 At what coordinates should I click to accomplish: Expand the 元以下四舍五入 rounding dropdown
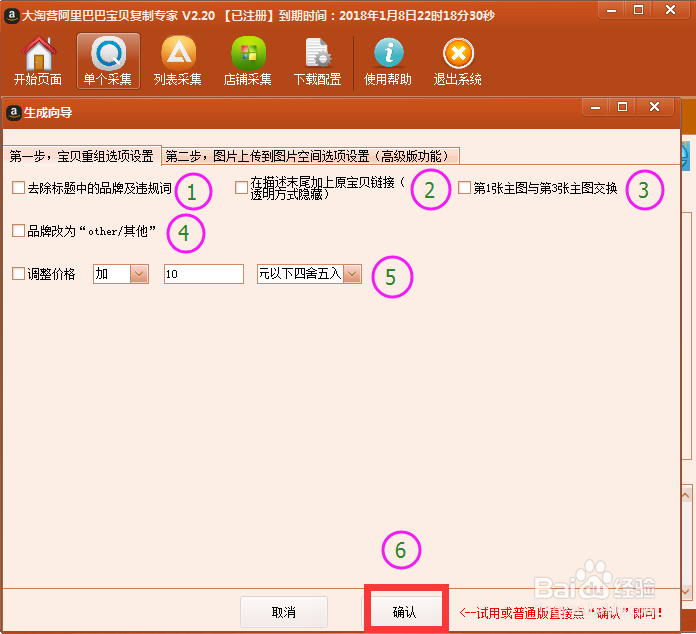pyautogui.click(x=352, y=274)
